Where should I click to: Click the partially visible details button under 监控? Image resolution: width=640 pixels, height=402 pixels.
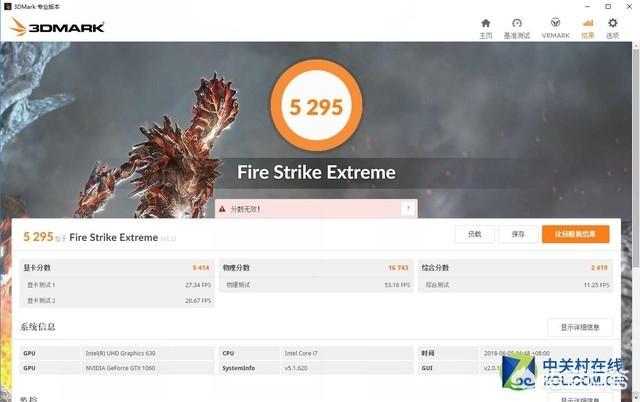[580, 398]
